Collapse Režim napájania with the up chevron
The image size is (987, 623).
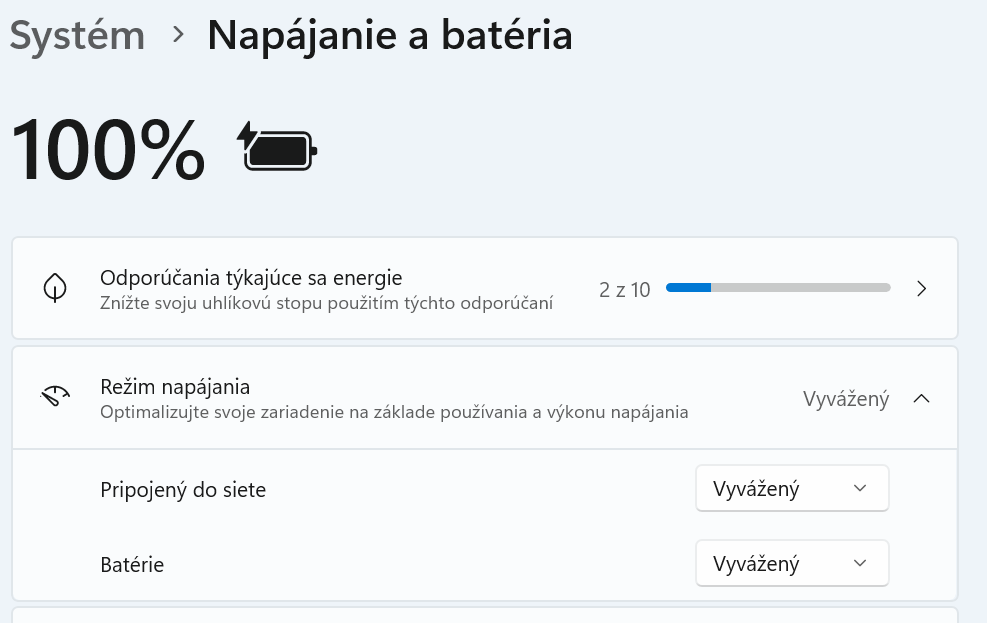coord(922,399)
